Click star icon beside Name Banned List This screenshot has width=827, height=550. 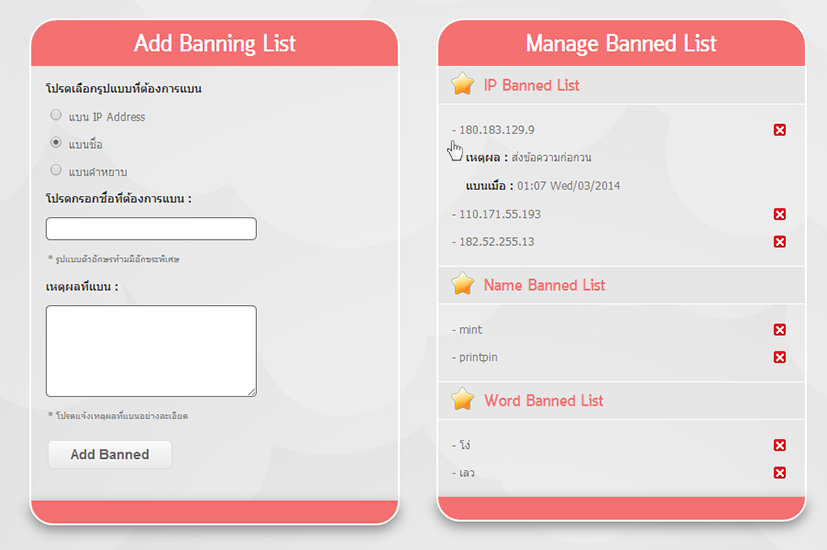[463, 284]
